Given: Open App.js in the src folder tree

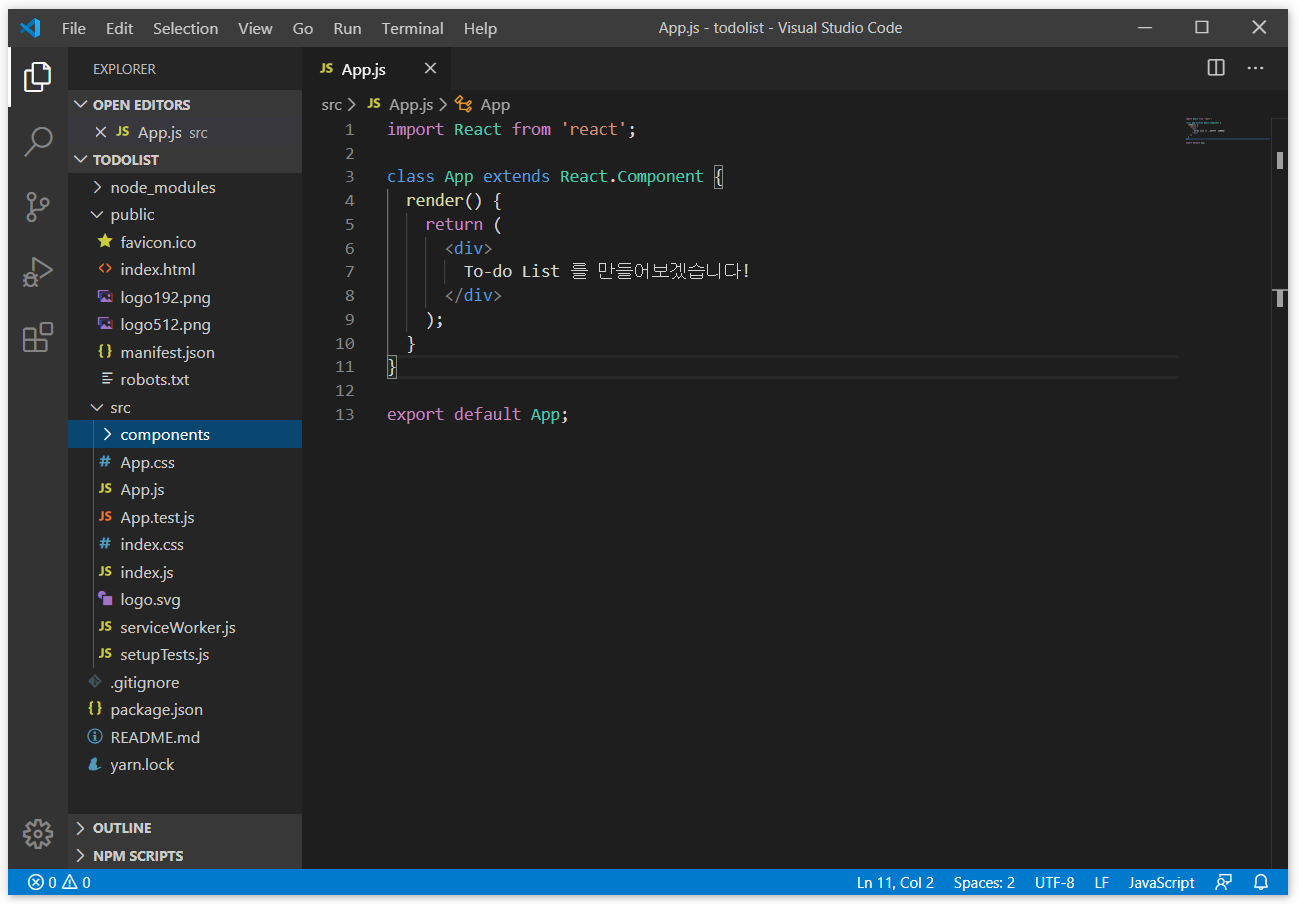Looking at the screenshot, I should (185, 490).
